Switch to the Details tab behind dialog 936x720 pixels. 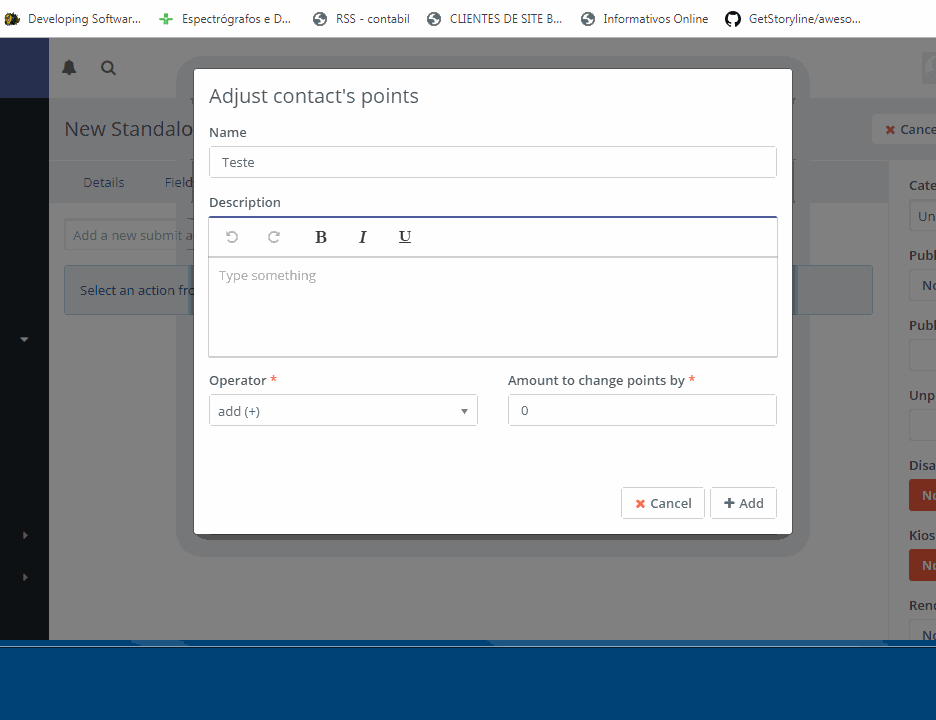[x=104, y=183]
